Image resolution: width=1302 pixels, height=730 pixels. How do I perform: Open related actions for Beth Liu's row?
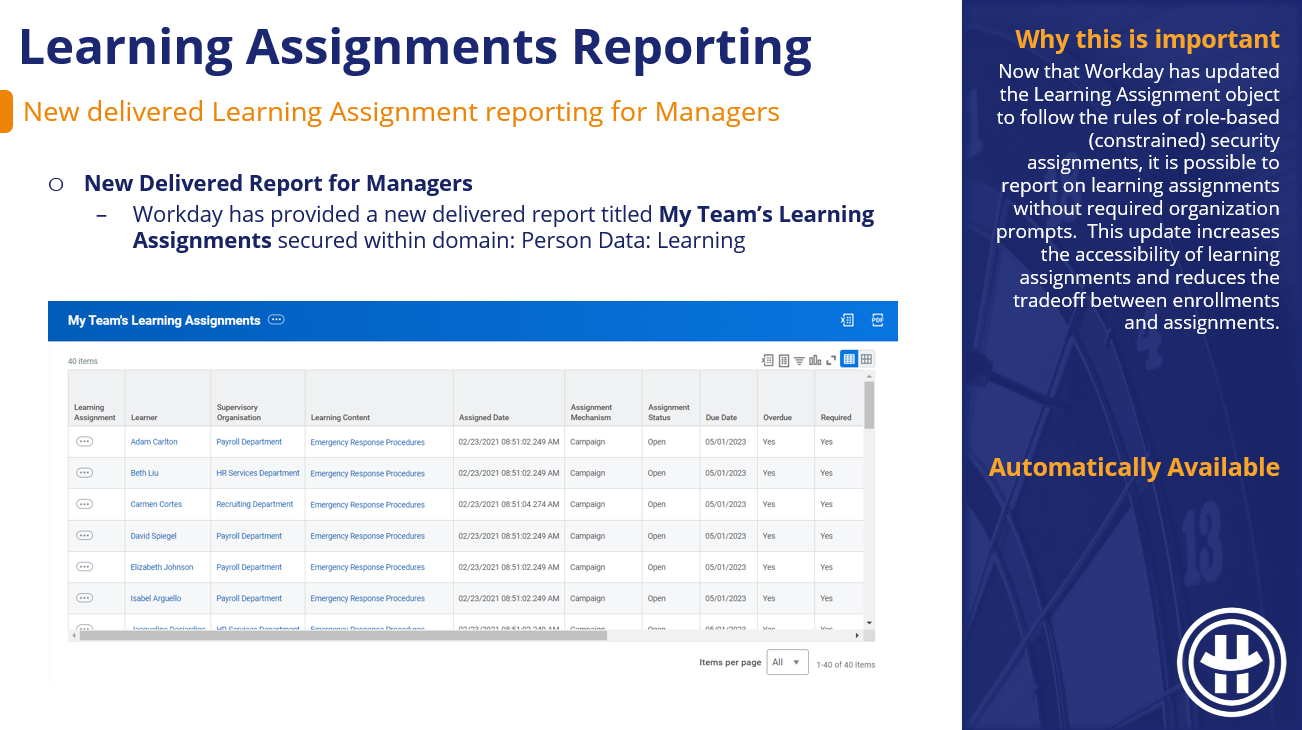85,473
